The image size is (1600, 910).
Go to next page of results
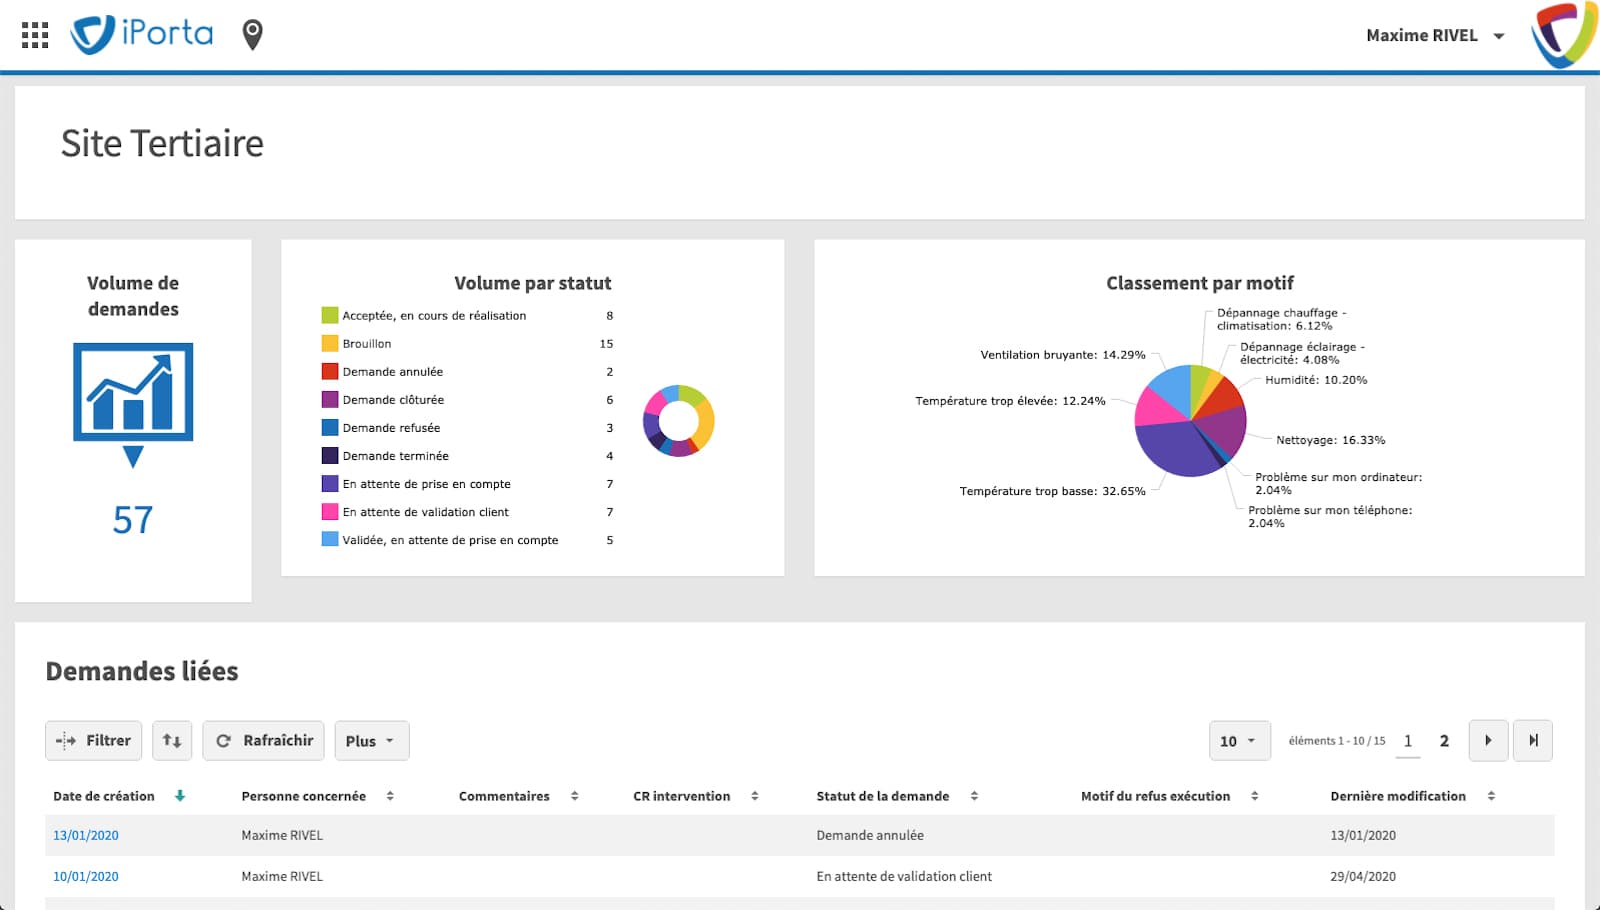click(x=1488, y=741)
